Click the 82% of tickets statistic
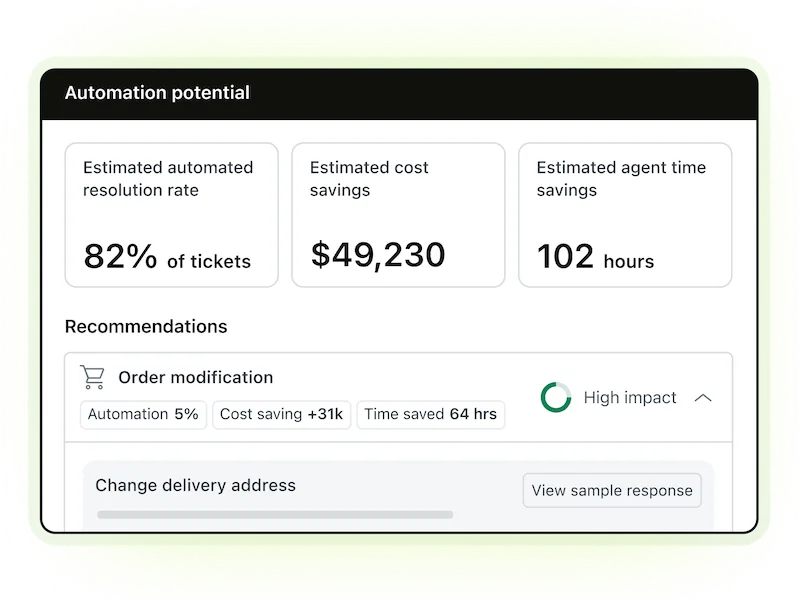The width and height of the screenshot is (800, 600). (168, 258)
